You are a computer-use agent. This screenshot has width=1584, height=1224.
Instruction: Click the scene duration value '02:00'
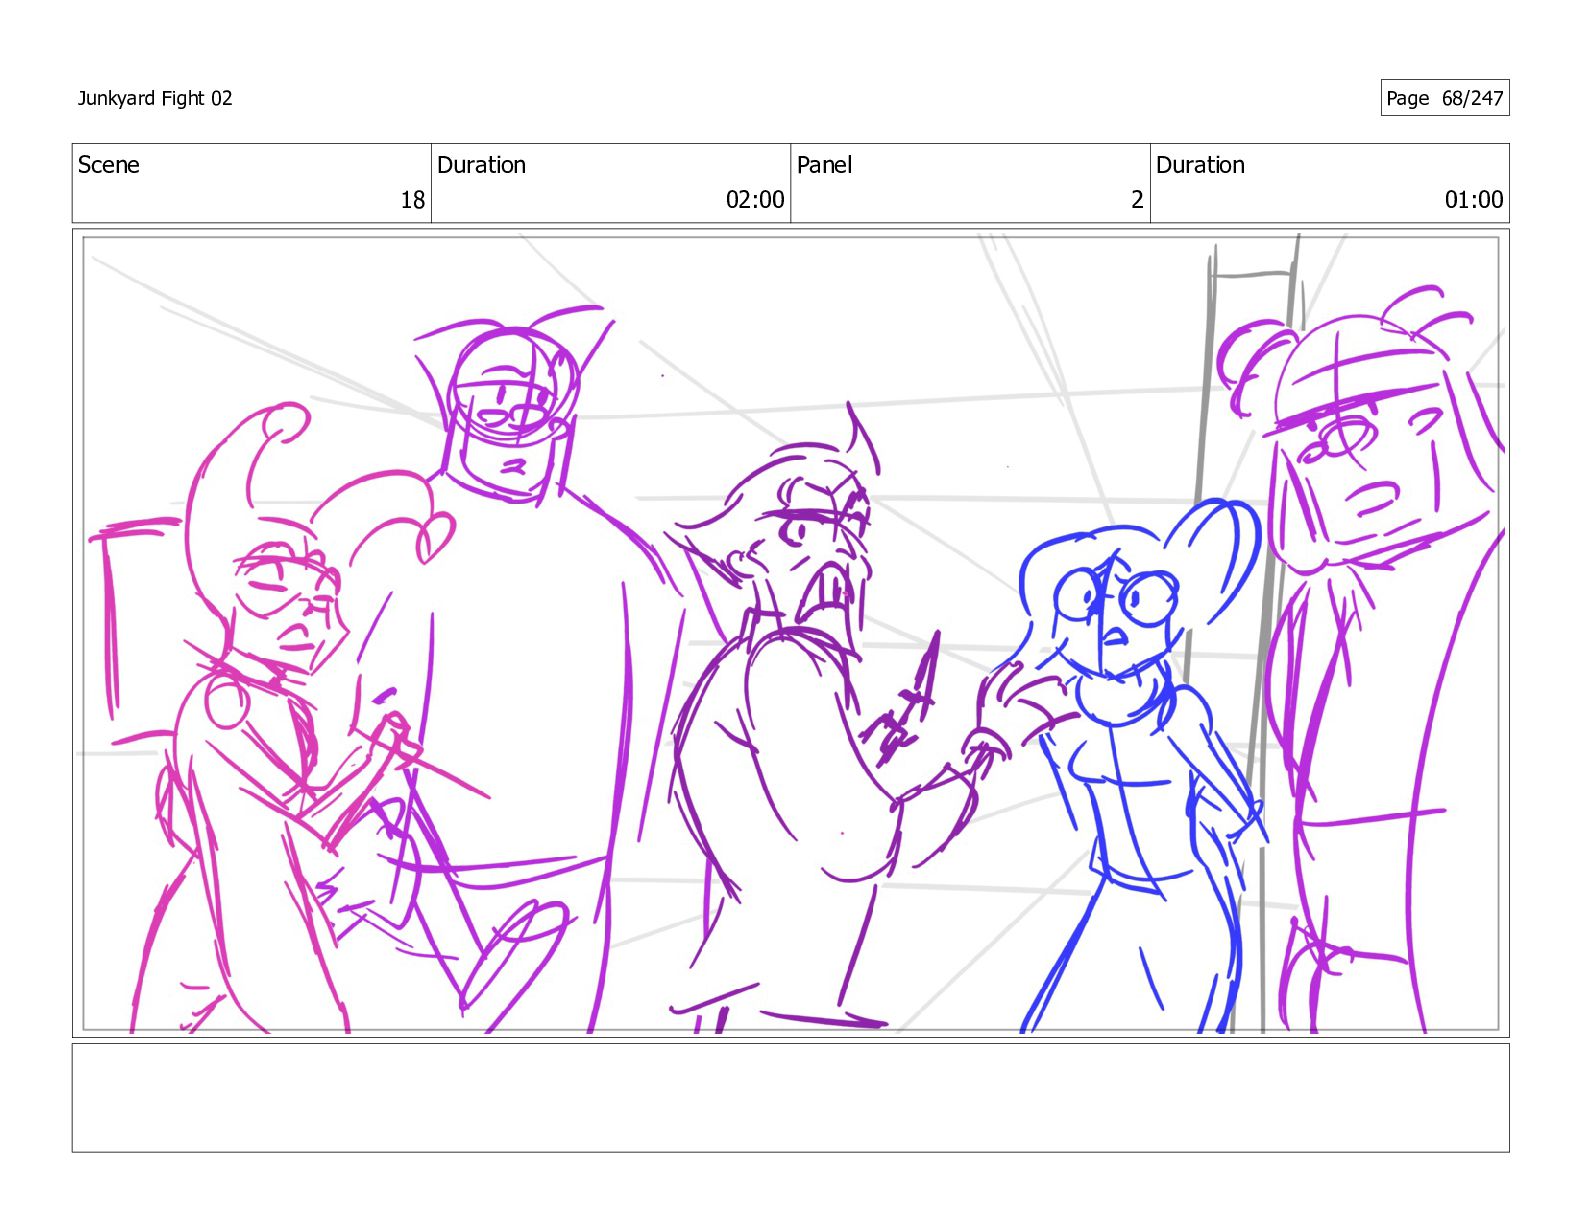[755, 200]
